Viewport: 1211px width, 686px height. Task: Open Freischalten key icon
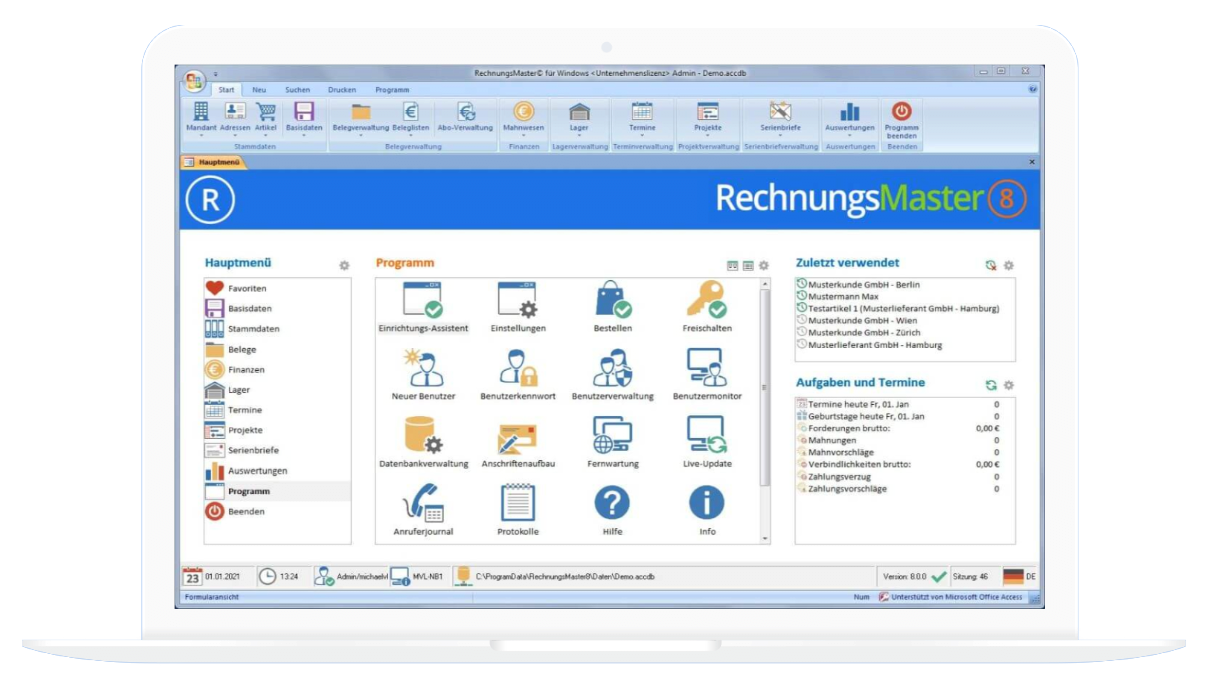click(x=707, y=308)
